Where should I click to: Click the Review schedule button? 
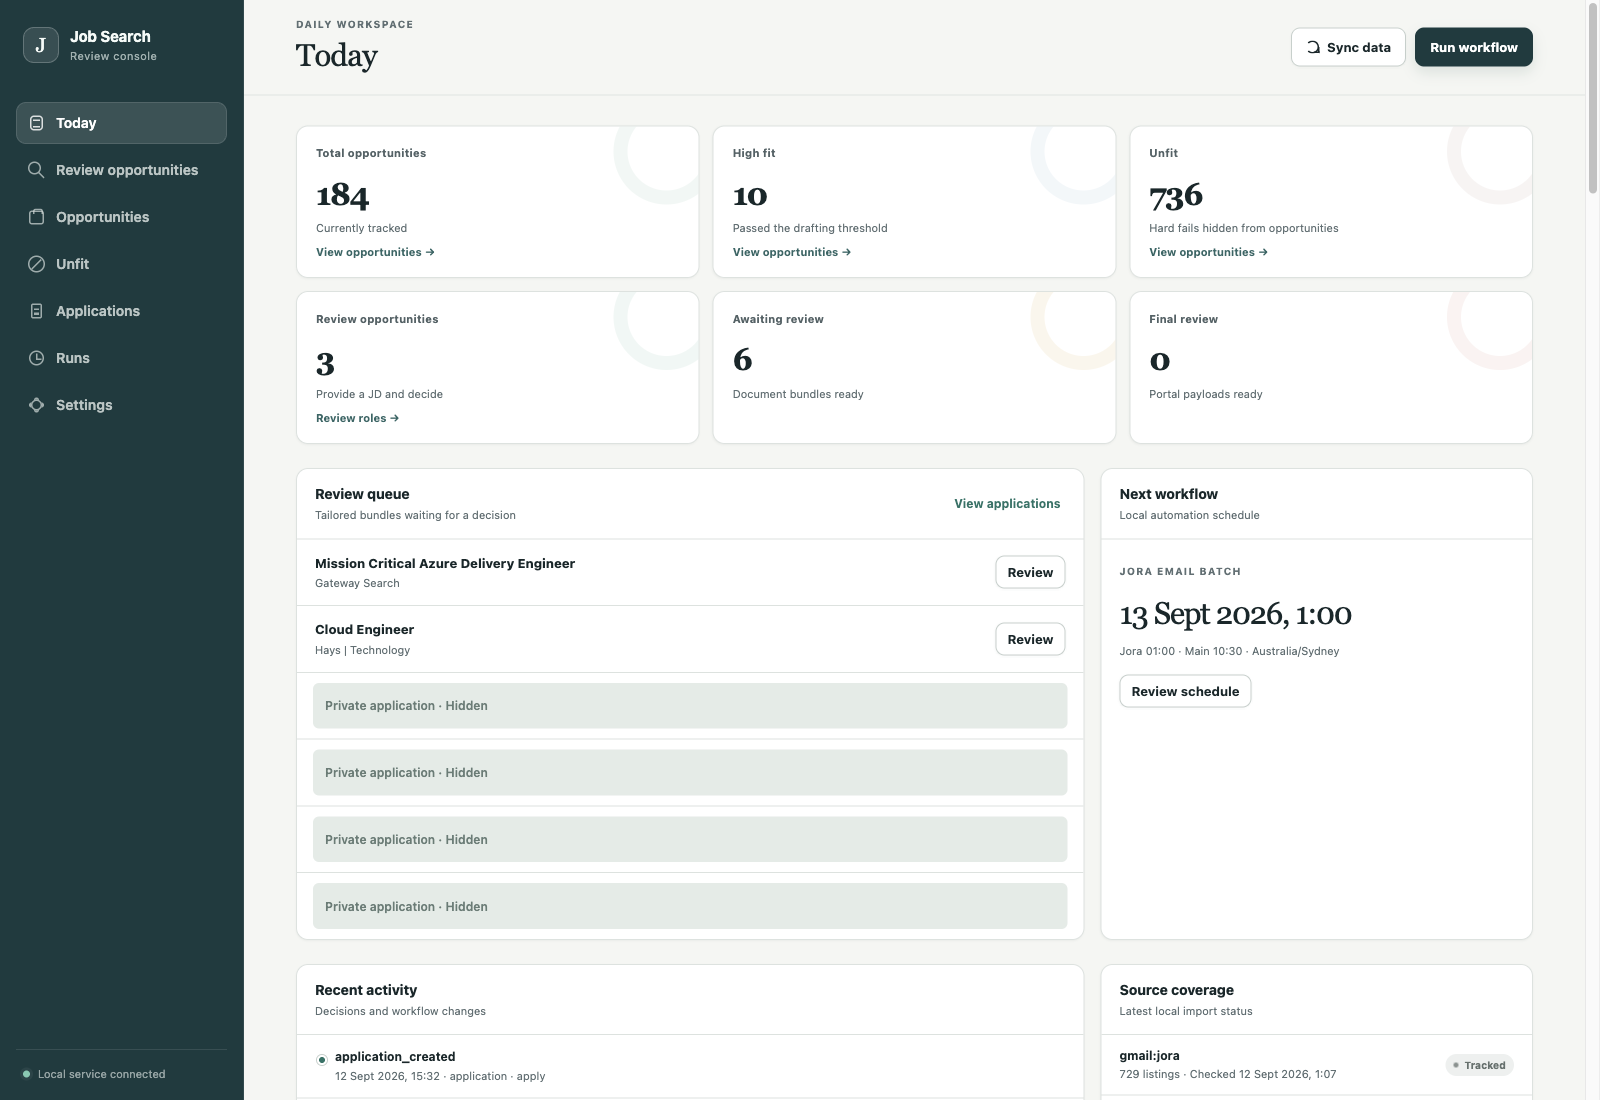1185,691
